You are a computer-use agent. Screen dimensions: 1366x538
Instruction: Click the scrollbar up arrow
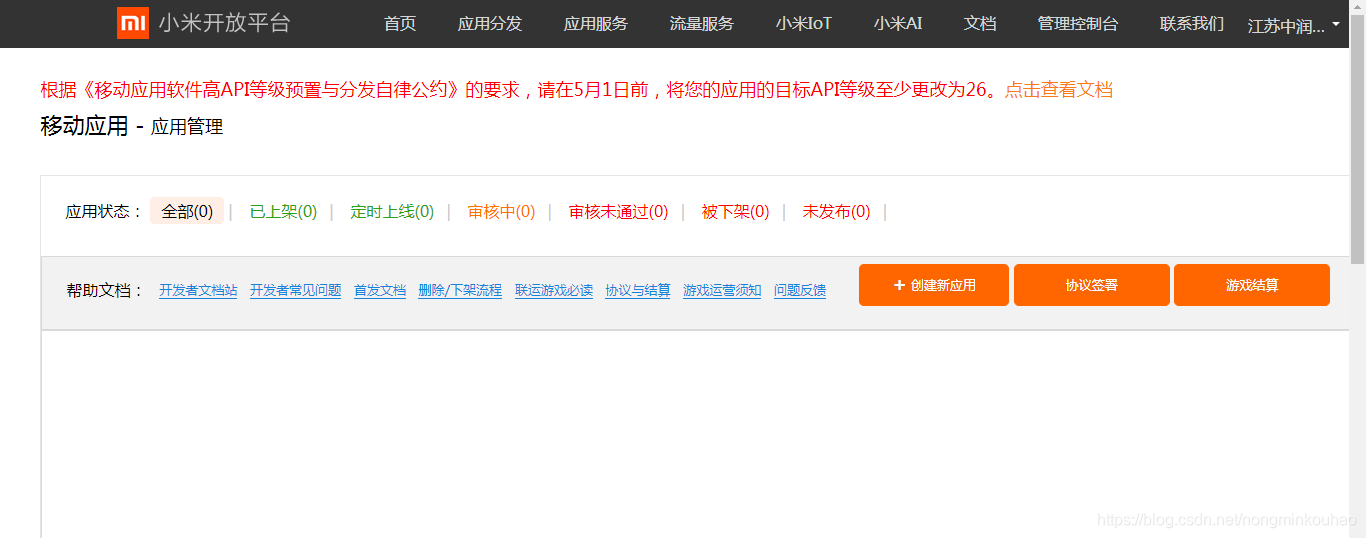pyautogui.click(x=1357, y=8)
